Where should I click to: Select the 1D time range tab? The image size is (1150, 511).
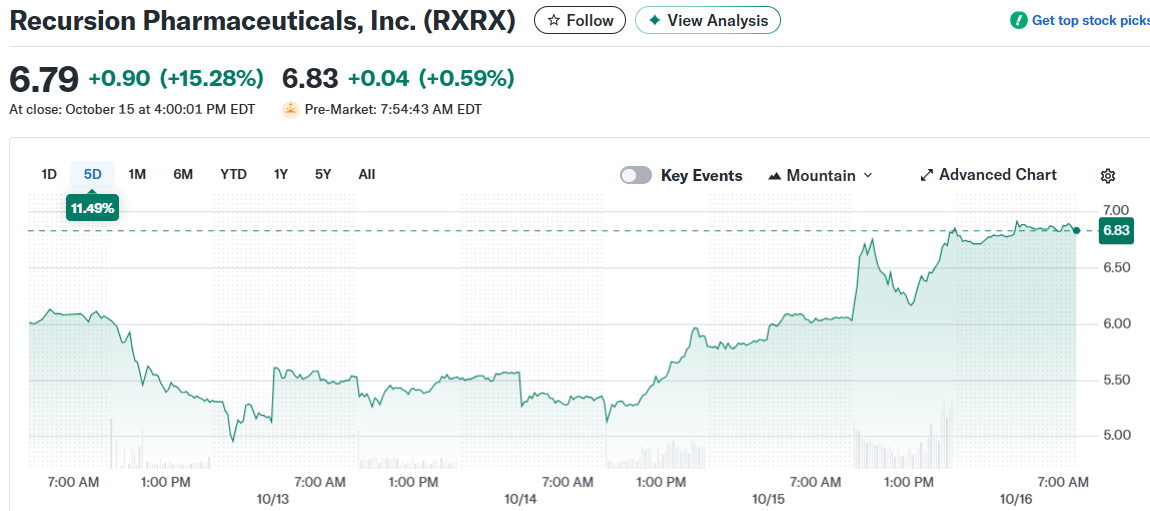click(49, 174)
